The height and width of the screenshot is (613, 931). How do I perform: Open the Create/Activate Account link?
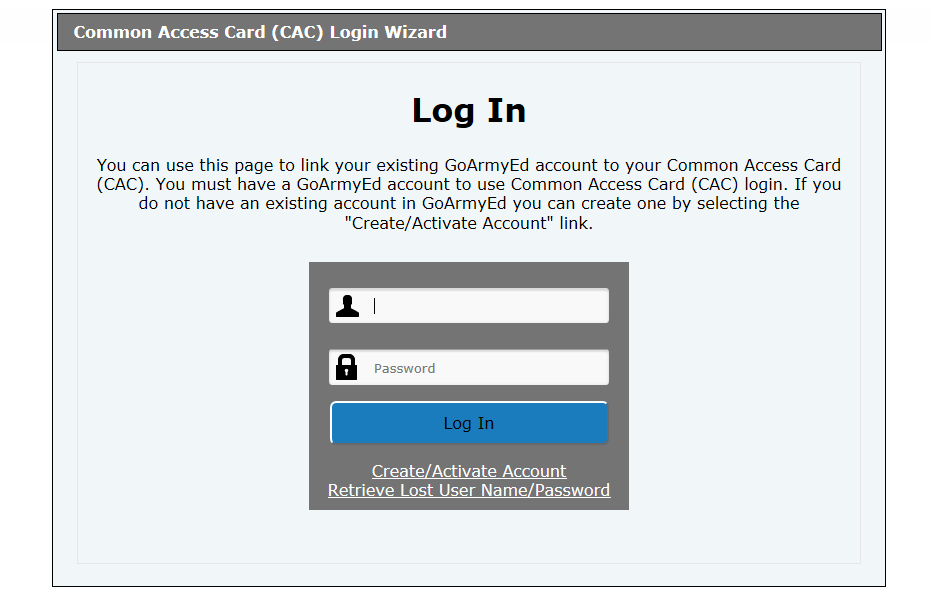point(469,471)
